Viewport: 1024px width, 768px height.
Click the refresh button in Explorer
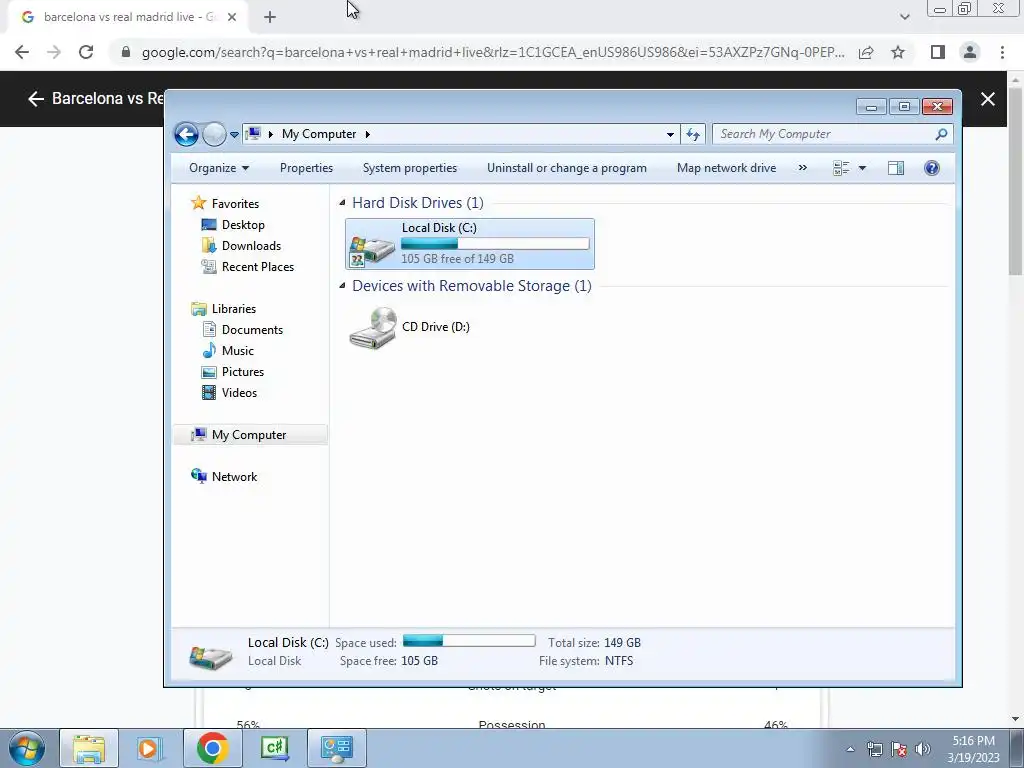(693, 135)
